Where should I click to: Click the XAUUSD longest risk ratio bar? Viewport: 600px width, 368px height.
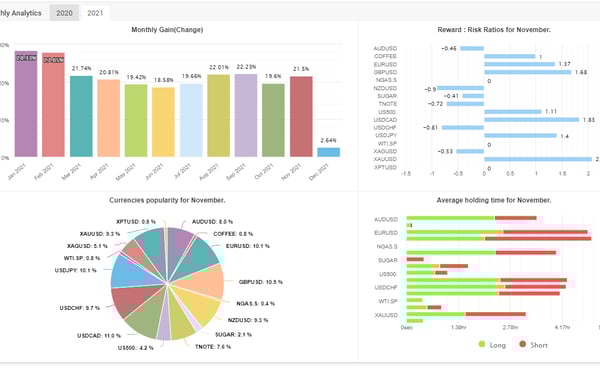tap(538, 159)
